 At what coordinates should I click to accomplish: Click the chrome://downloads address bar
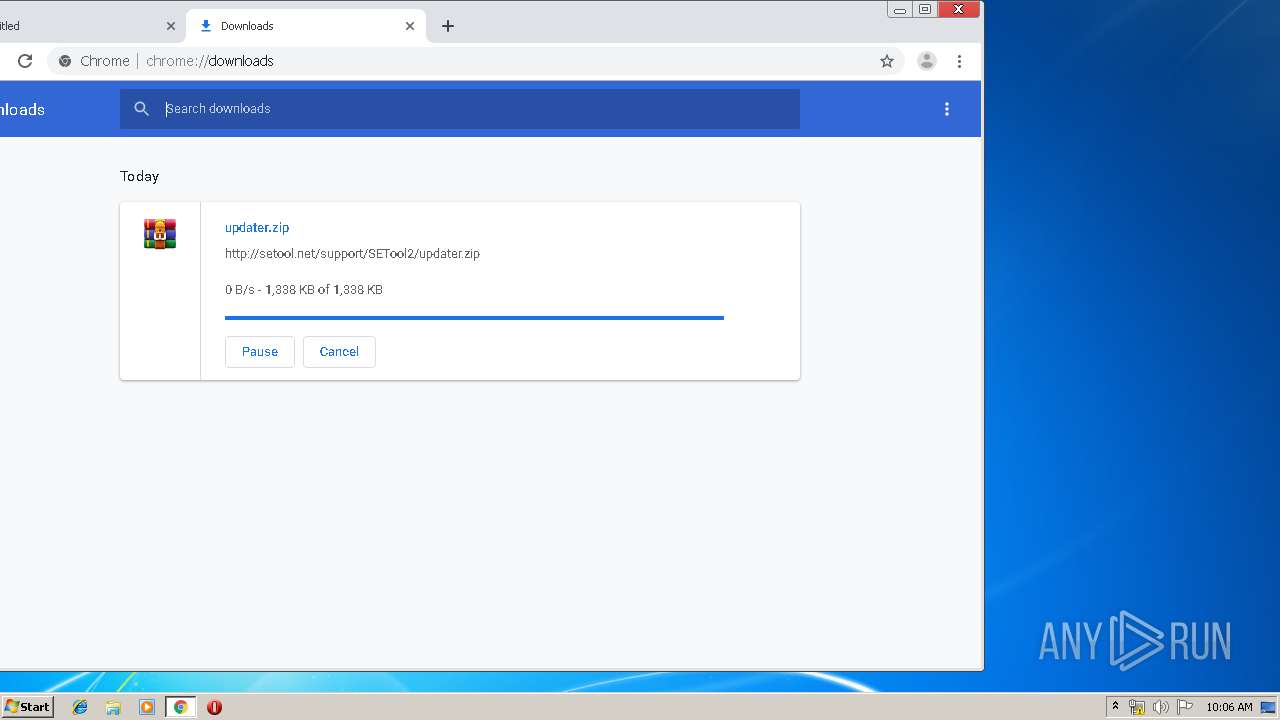click(475, 61)
